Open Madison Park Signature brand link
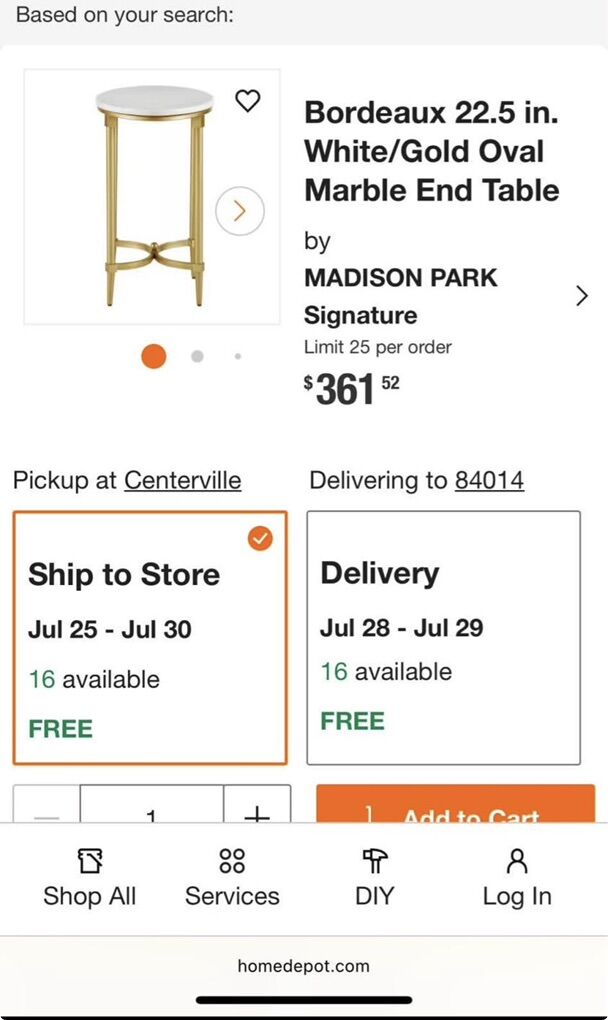608x1020 pixels. pyautogui.click(x=400, y=296)
